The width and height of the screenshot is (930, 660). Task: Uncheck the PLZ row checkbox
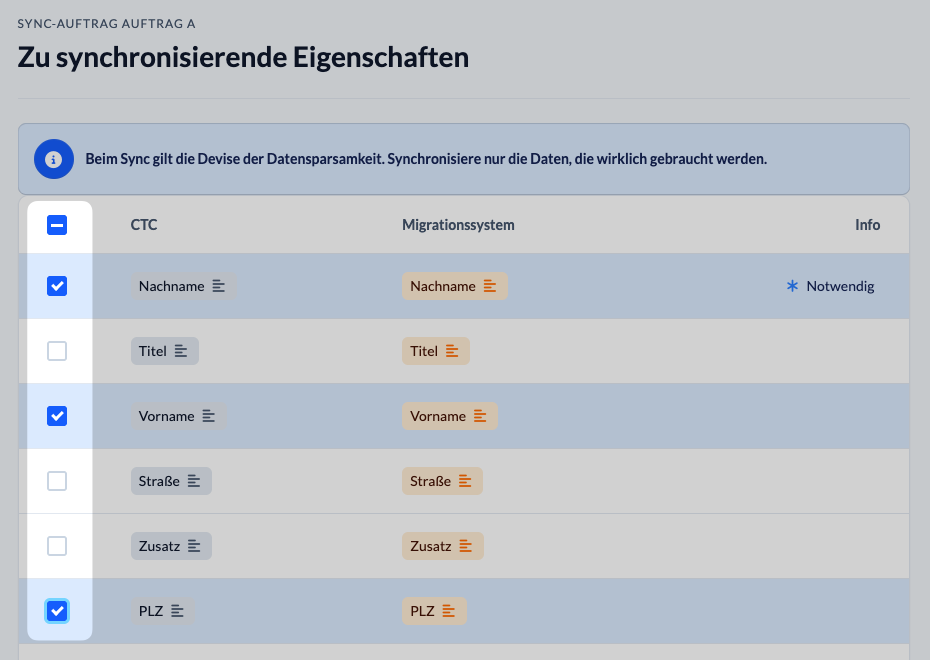(x=57, y=611)
